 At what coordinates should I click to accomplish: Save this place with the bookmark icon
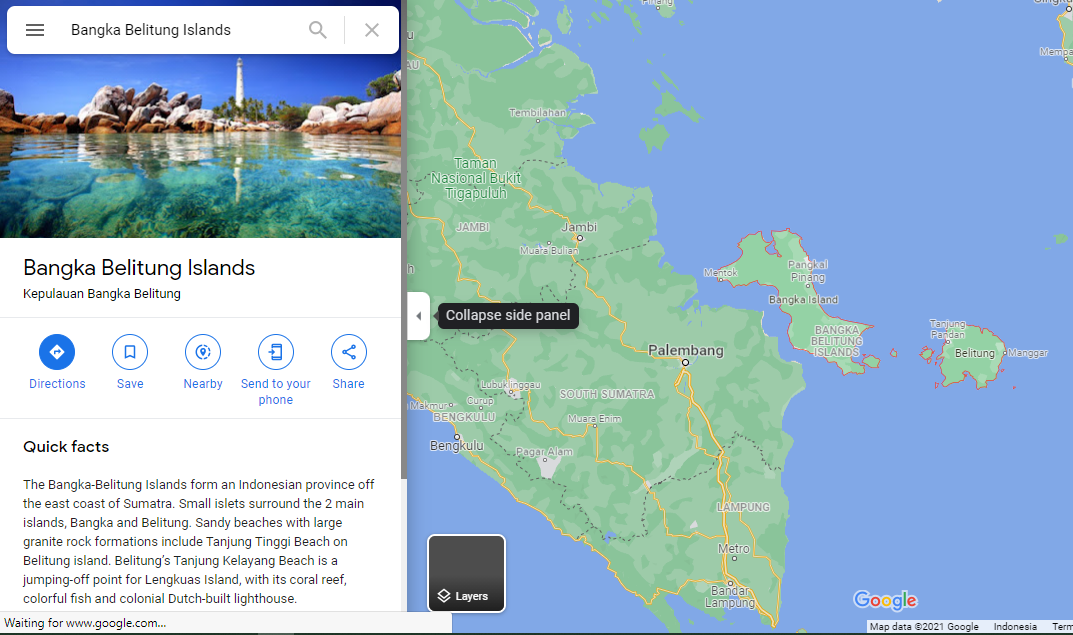tap(130, 363)
